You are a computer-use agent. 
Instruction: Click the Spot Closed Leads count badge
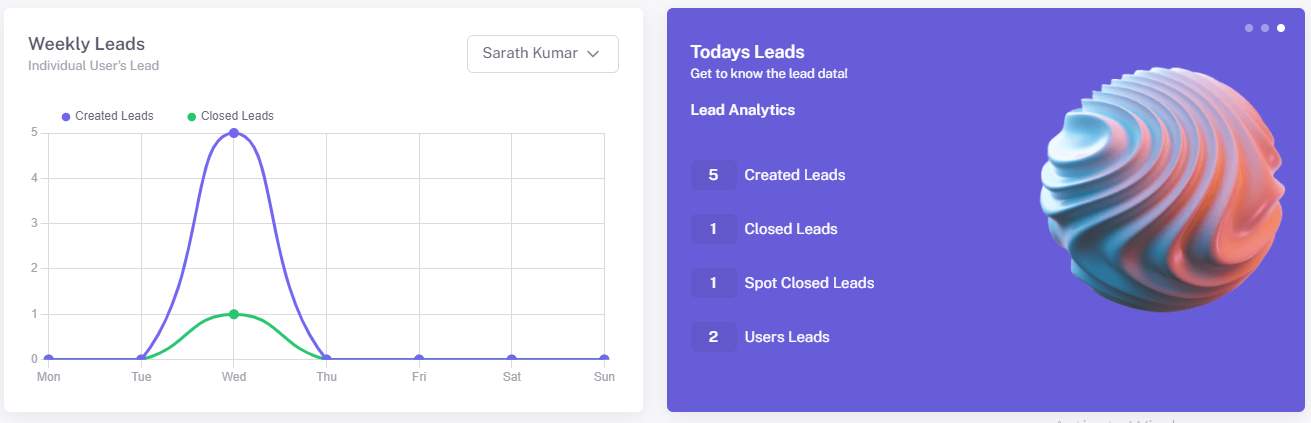click(713, 283)
